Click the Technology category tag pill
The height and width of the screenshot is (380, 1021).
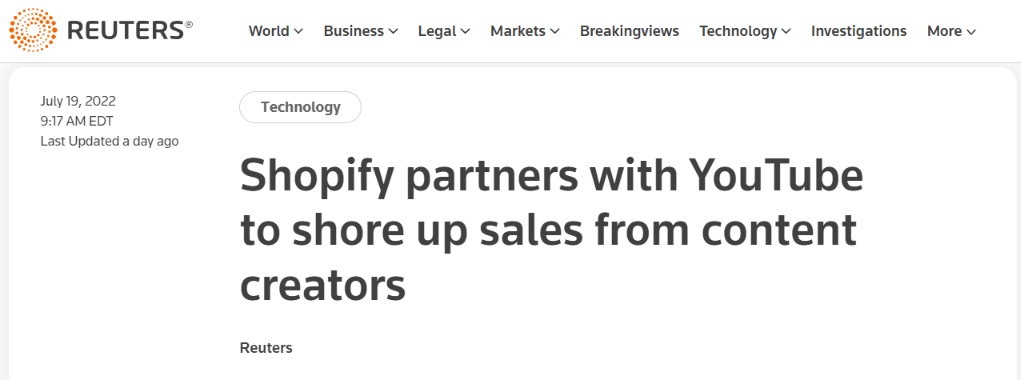300,107
